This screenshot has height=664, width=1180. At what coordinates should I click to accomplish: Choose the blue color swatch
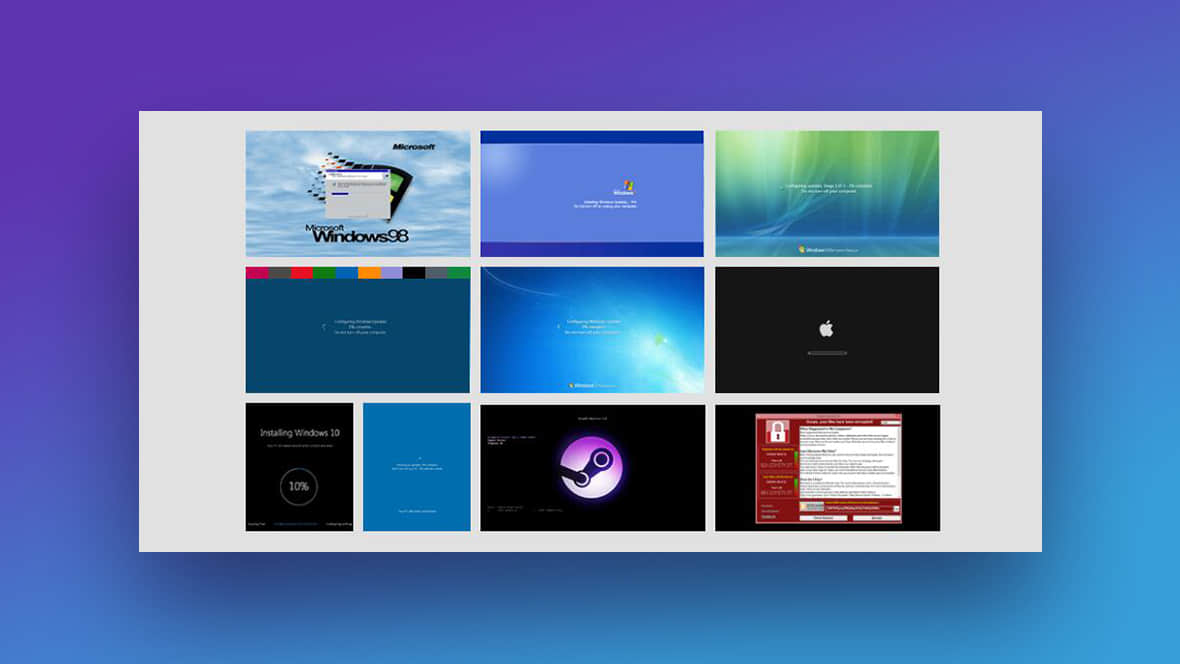coord(347,273)
